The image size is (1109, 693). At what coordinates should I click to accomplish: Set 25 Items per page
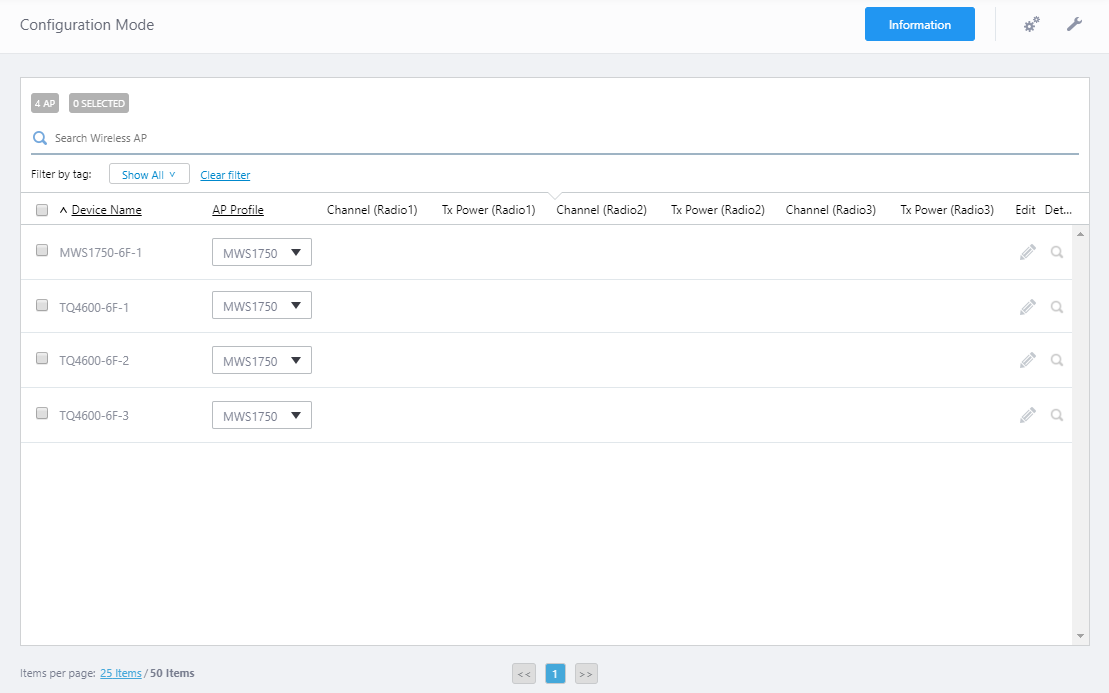click(120, 673)
